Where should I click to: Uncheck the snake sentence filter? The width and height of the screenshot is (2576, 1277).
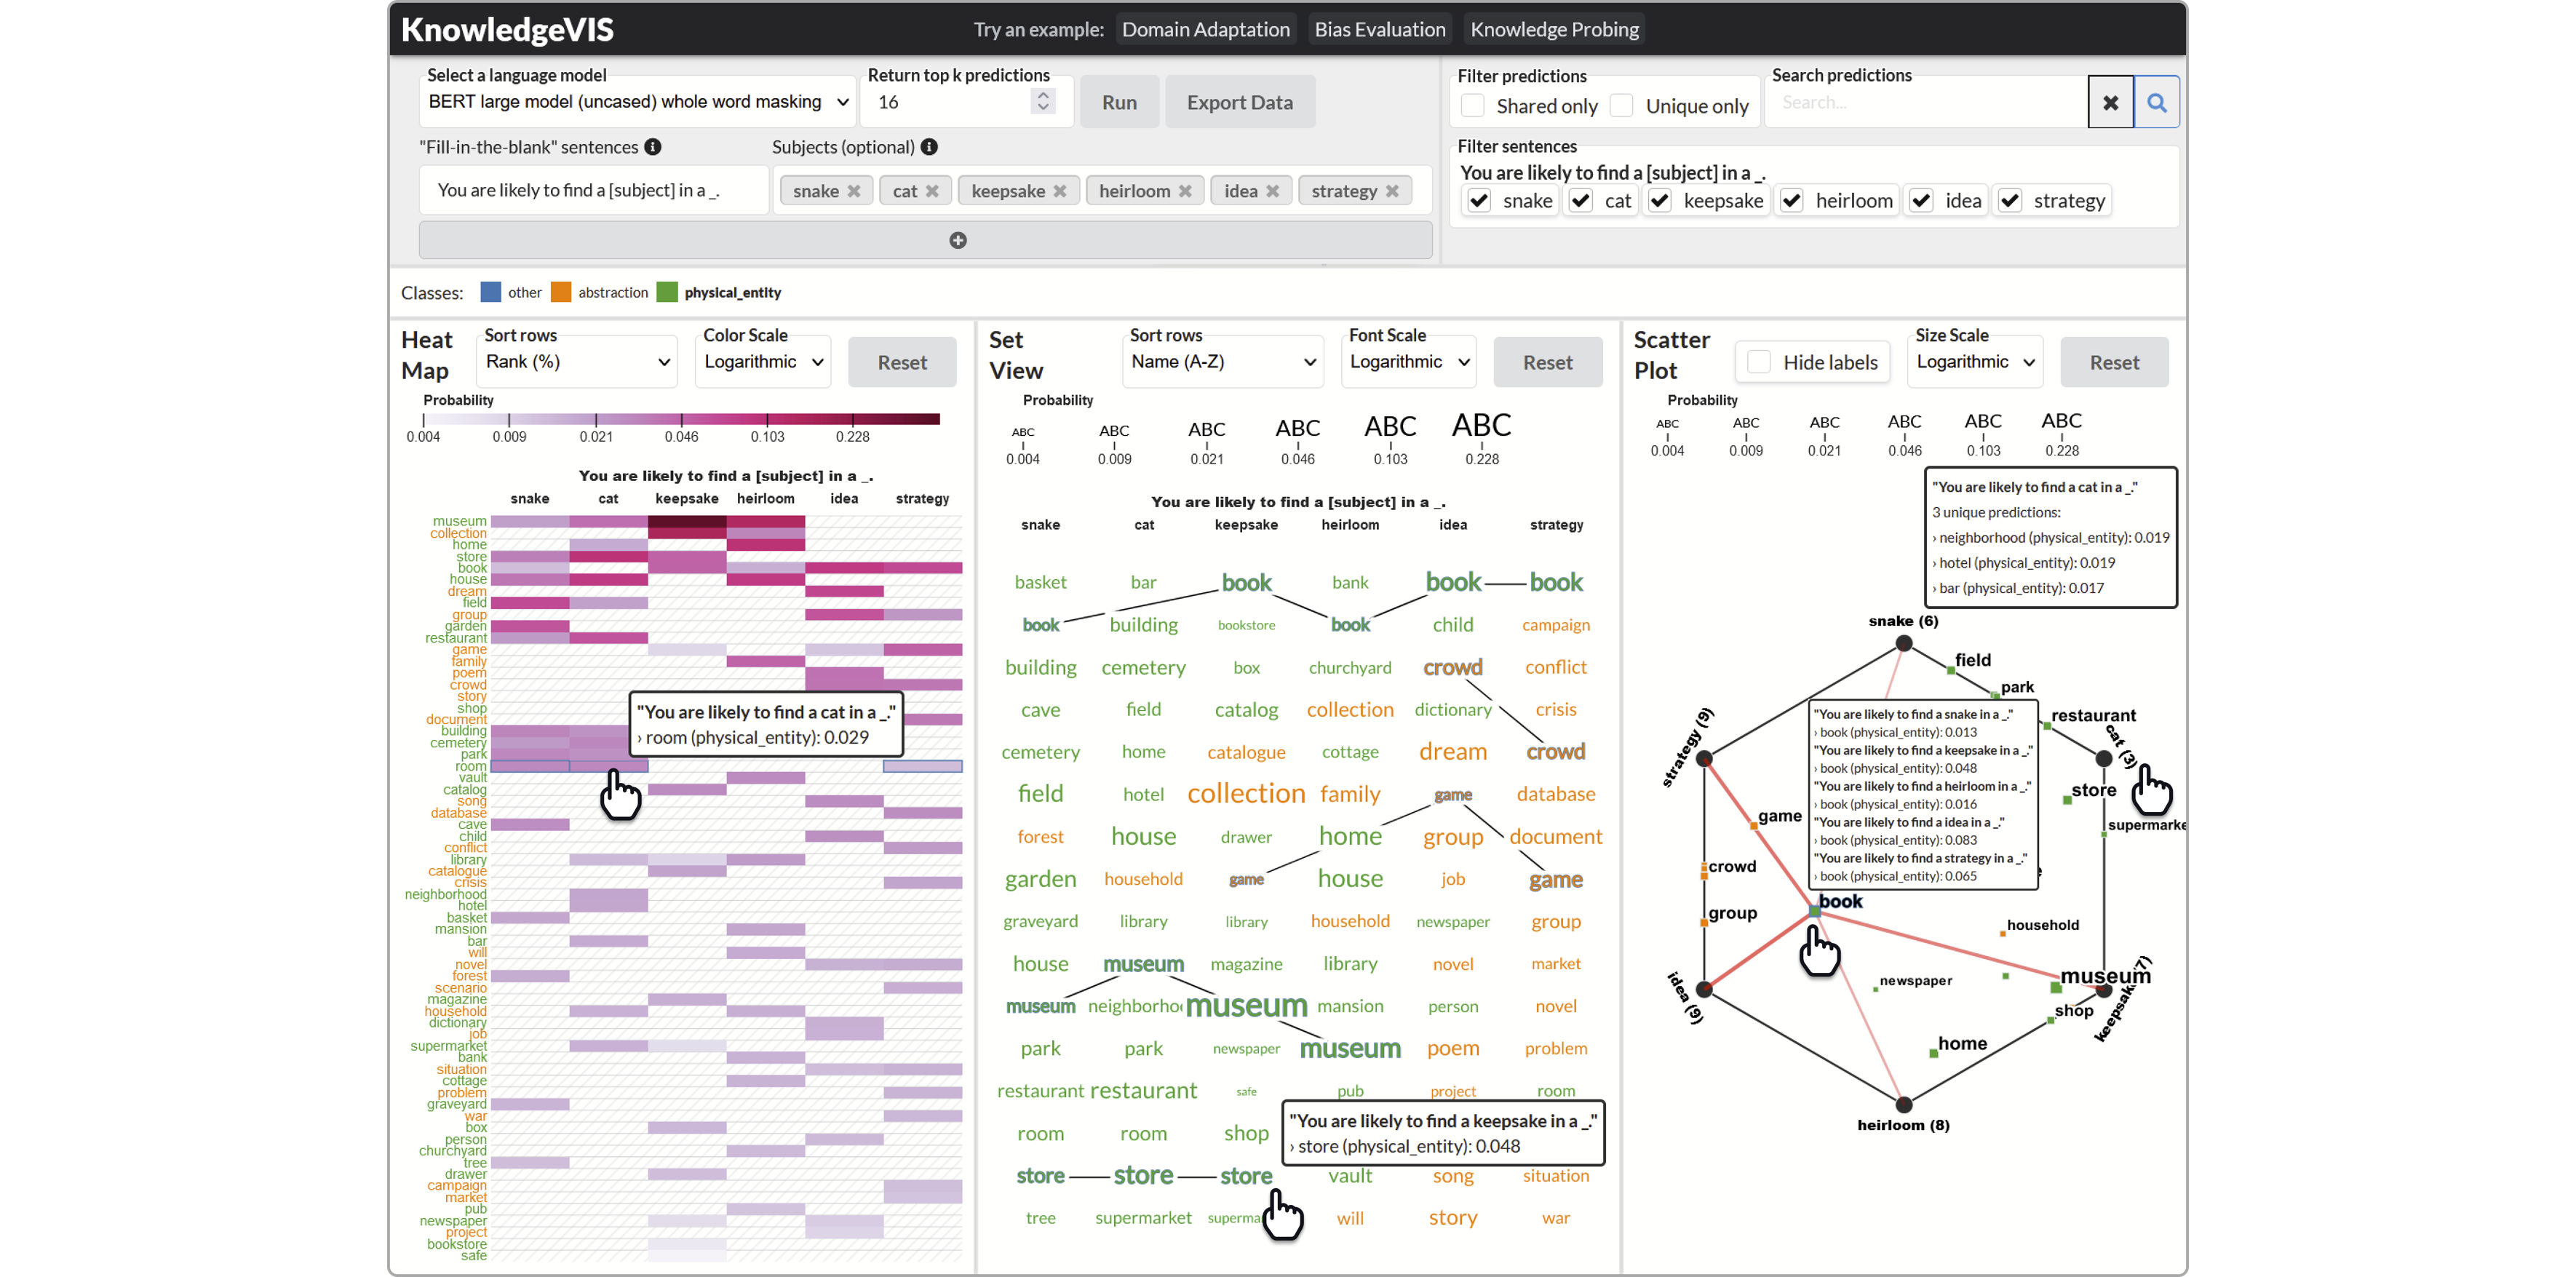pyautogui.click(x=1479, y=201)
